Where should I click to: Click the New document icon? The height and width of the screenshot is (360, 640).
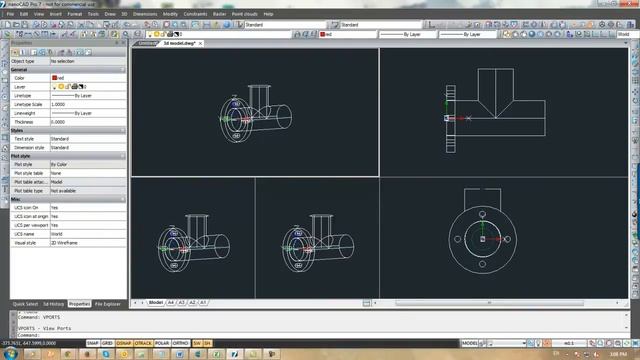click(7, 25)
